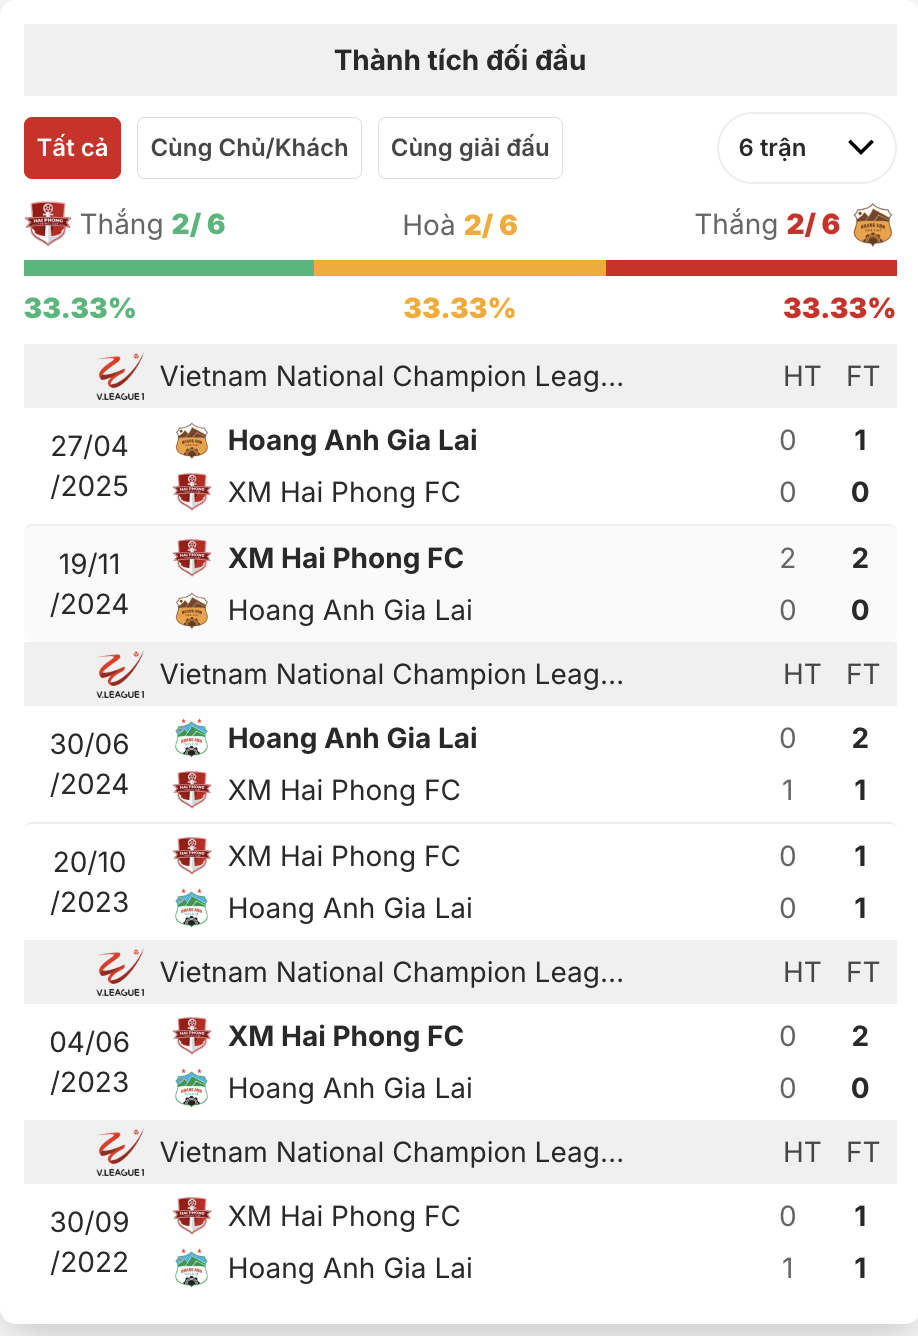Viewport: 918px width, 1336px height.
Task: Click XM Hai Phong crest in 19/11/2024 match
Action: (191, 558)
